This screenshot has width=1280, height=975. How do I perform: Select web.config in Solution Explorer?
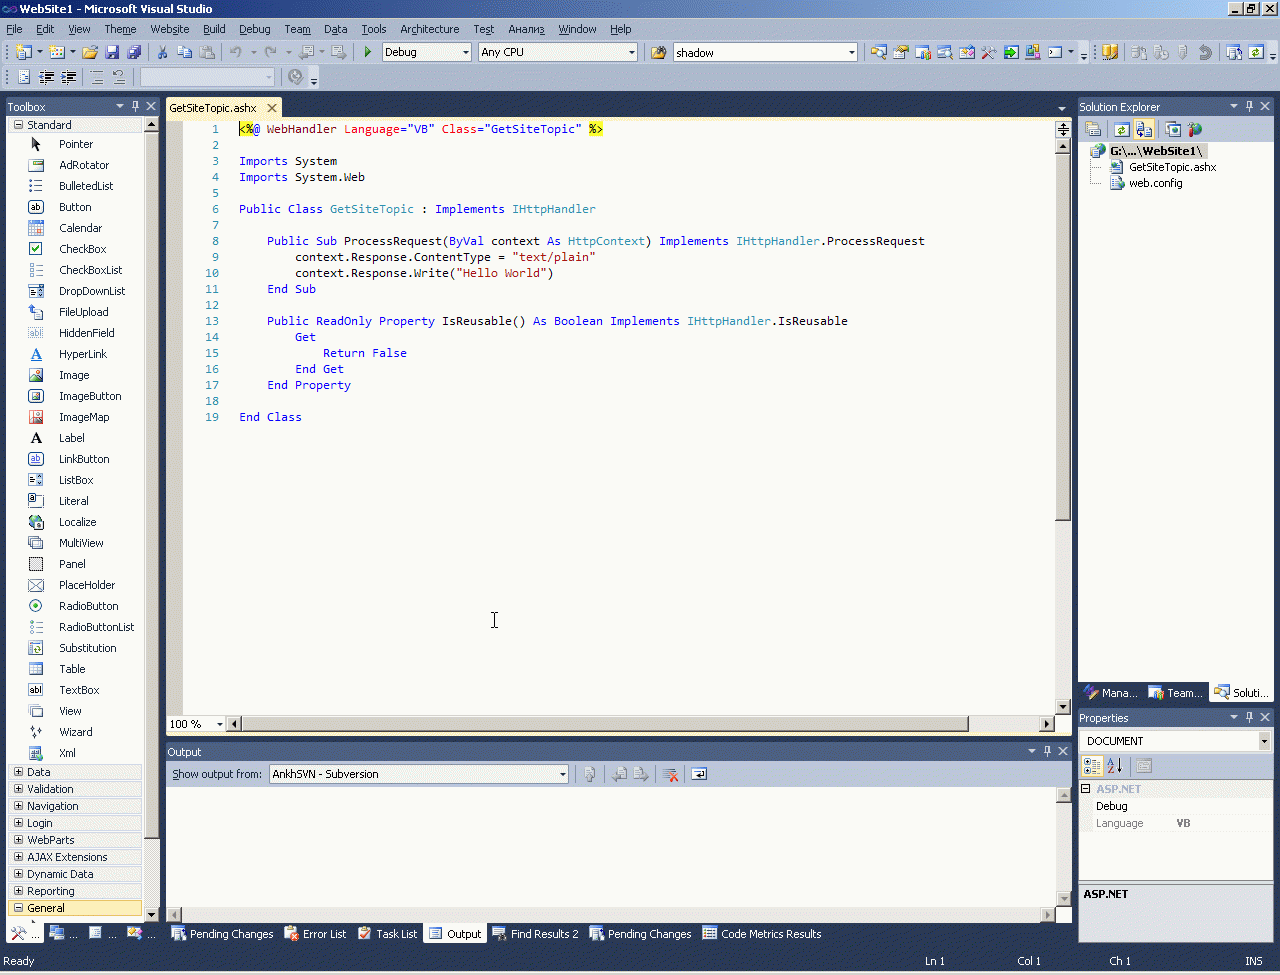coord(1155,183)
